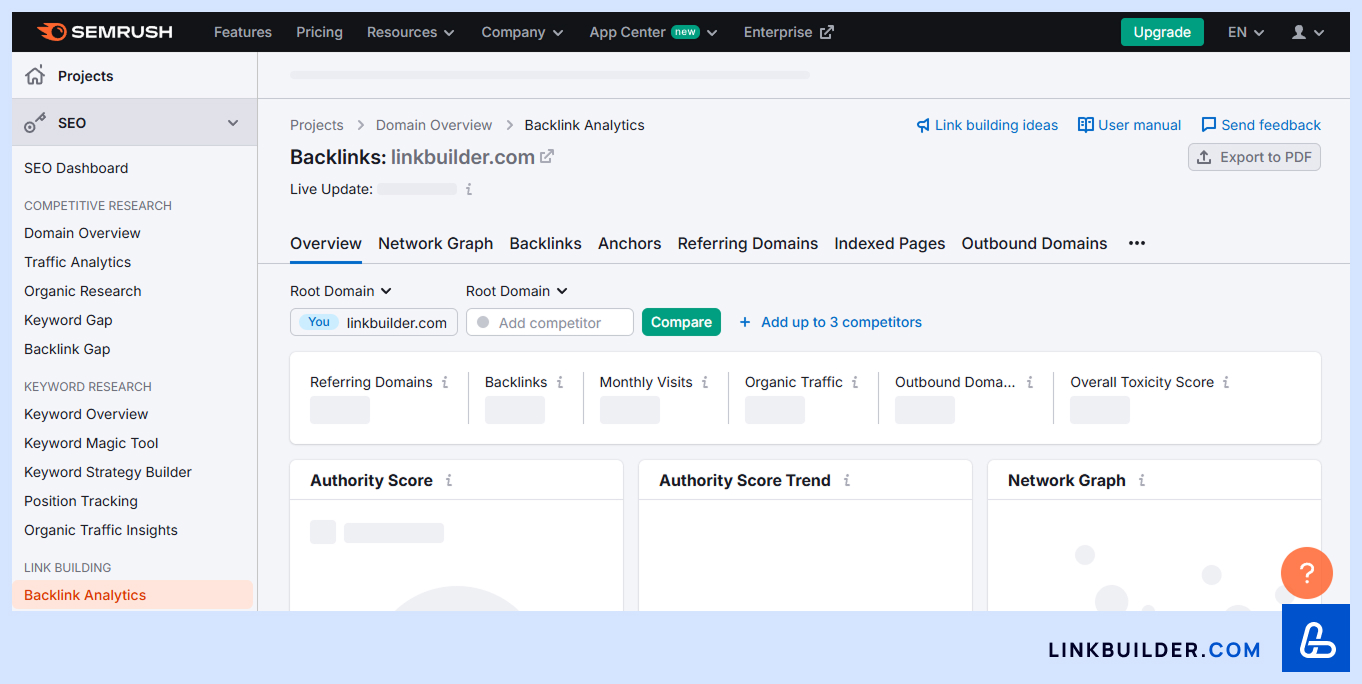Image resolution: width=1362 pixels, height=684 pixels.
Task: Click the Send feedback chat icon
Action: [1209, 125]
